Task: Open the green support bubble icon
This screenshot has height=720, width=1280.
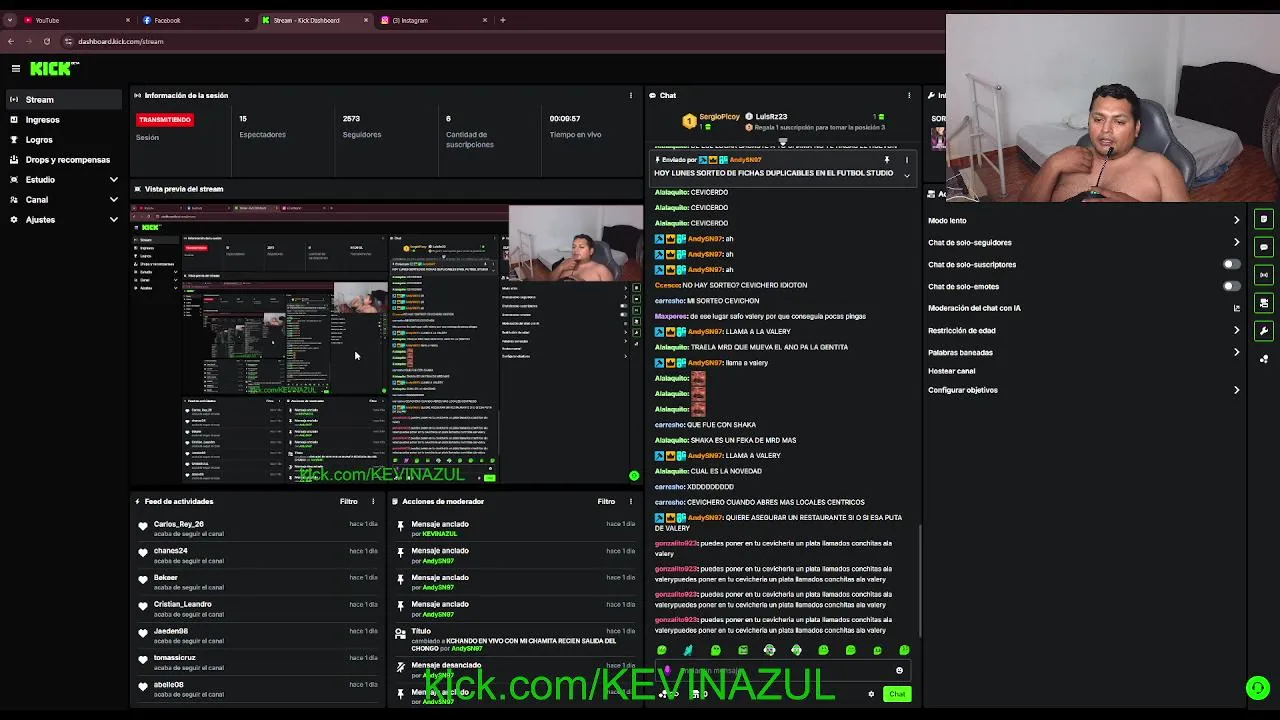Action: click(x=1258, y=687)
